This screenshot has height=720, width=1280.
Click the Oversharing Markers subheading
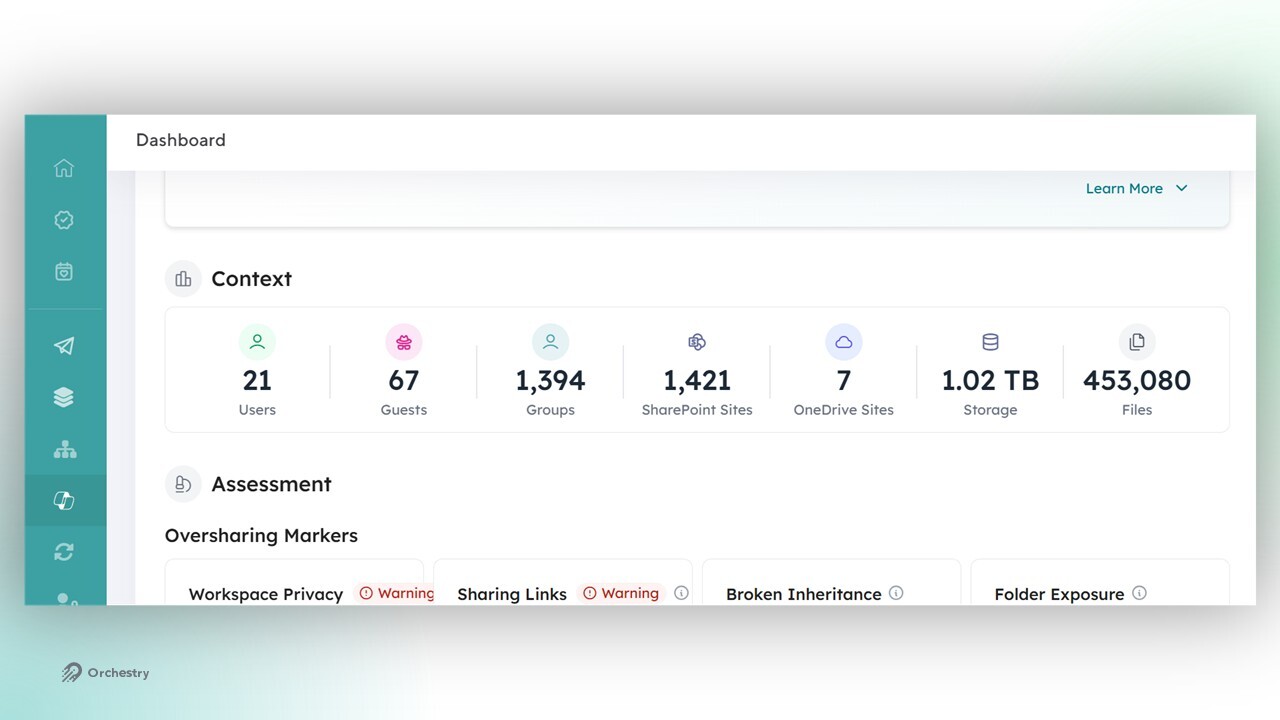(261, 536)
